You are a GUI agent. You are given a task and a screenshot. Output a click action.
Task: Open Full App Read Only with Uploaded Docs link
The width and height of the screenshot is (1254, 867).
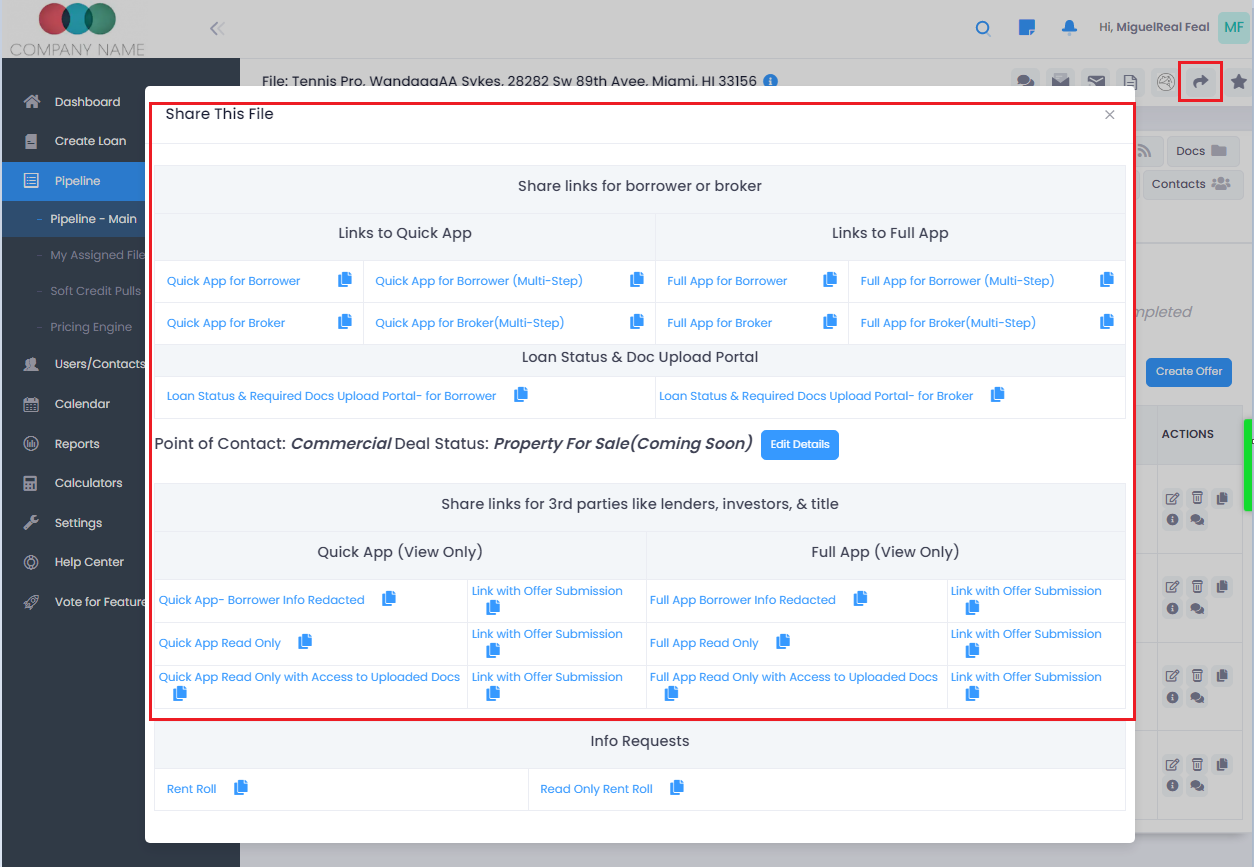(794, 677)
